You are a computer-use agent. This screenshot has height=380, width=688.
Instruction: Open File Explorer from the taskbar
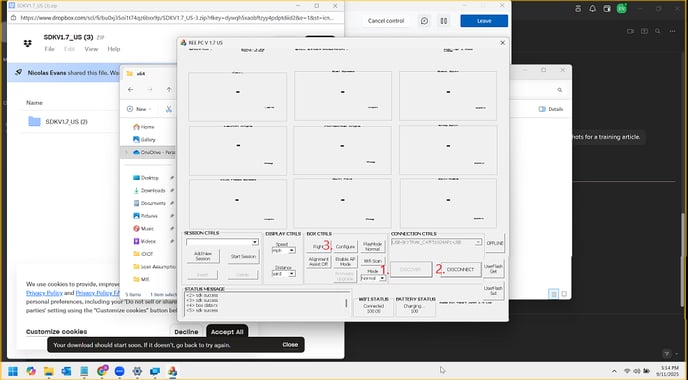click(x=48, y=371)
